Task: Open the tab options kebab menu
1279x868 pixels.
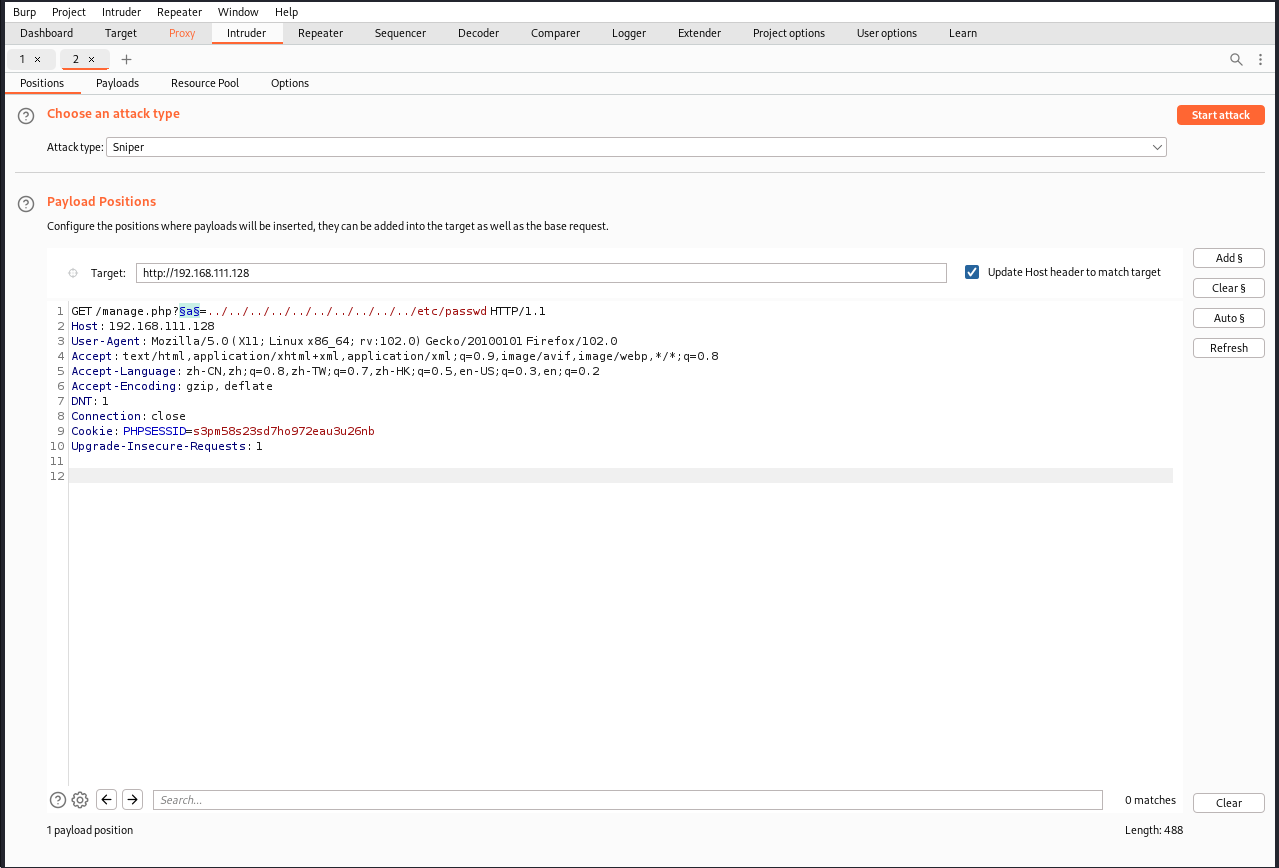Action: click(1258, 60)
